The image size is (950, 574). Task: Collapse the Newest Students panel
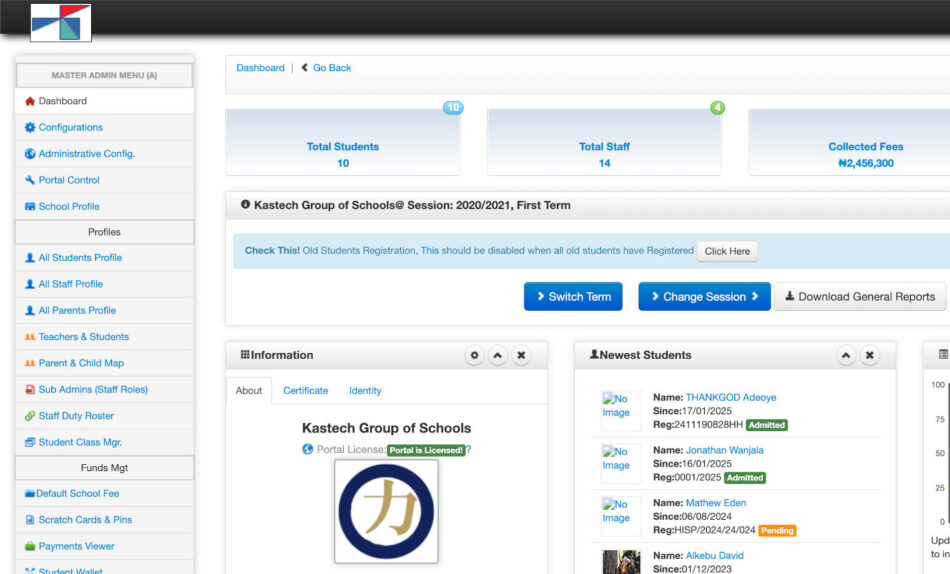click(x=846, y=355)
